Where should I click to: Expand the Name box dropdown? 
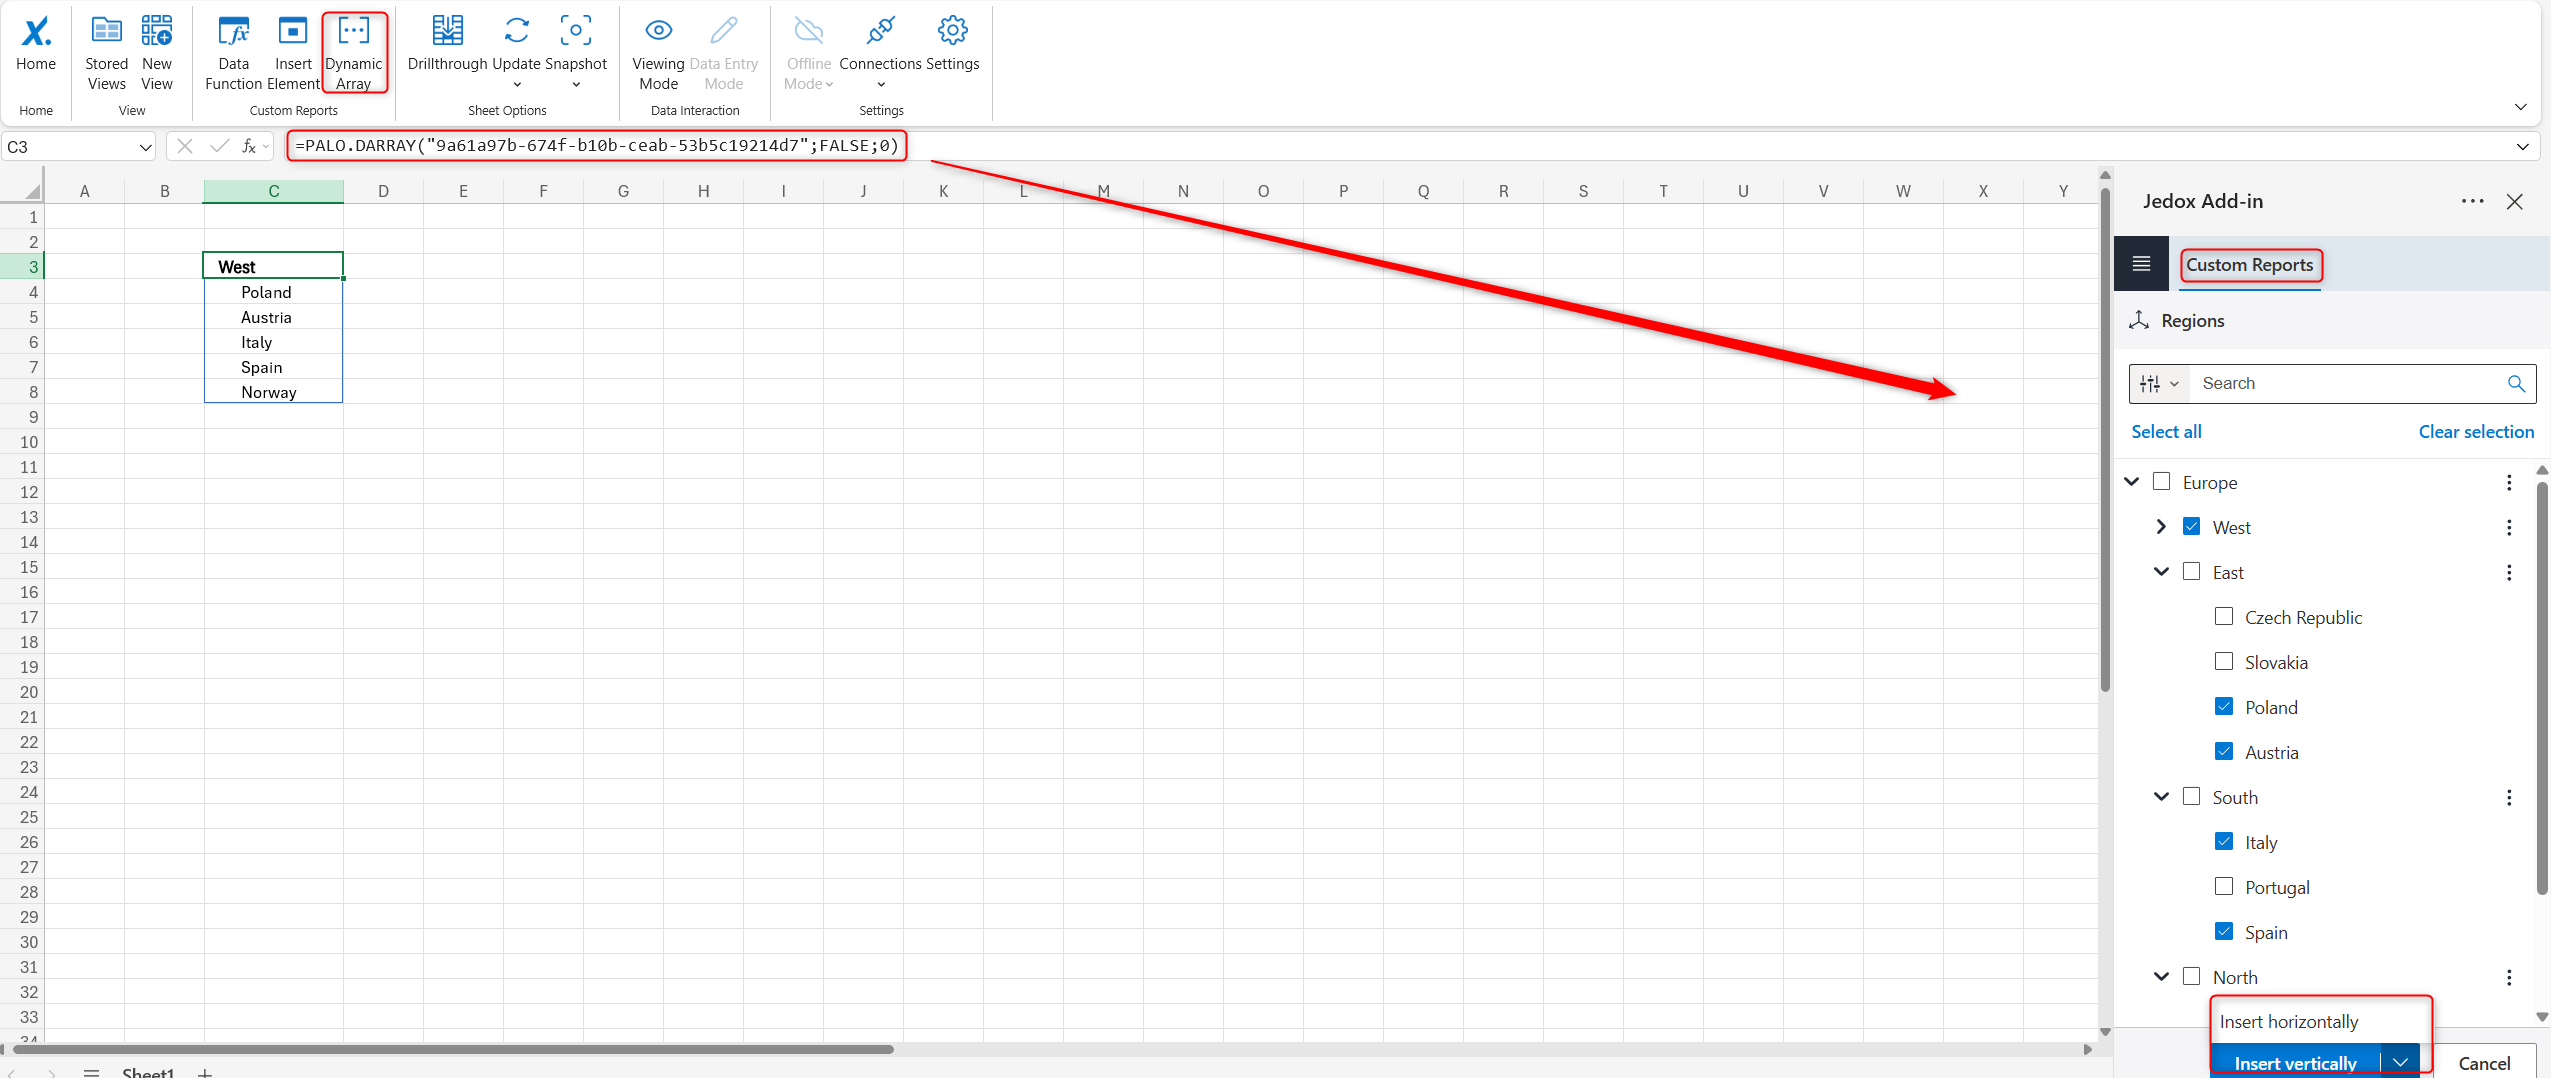click(x=146, y=146)
